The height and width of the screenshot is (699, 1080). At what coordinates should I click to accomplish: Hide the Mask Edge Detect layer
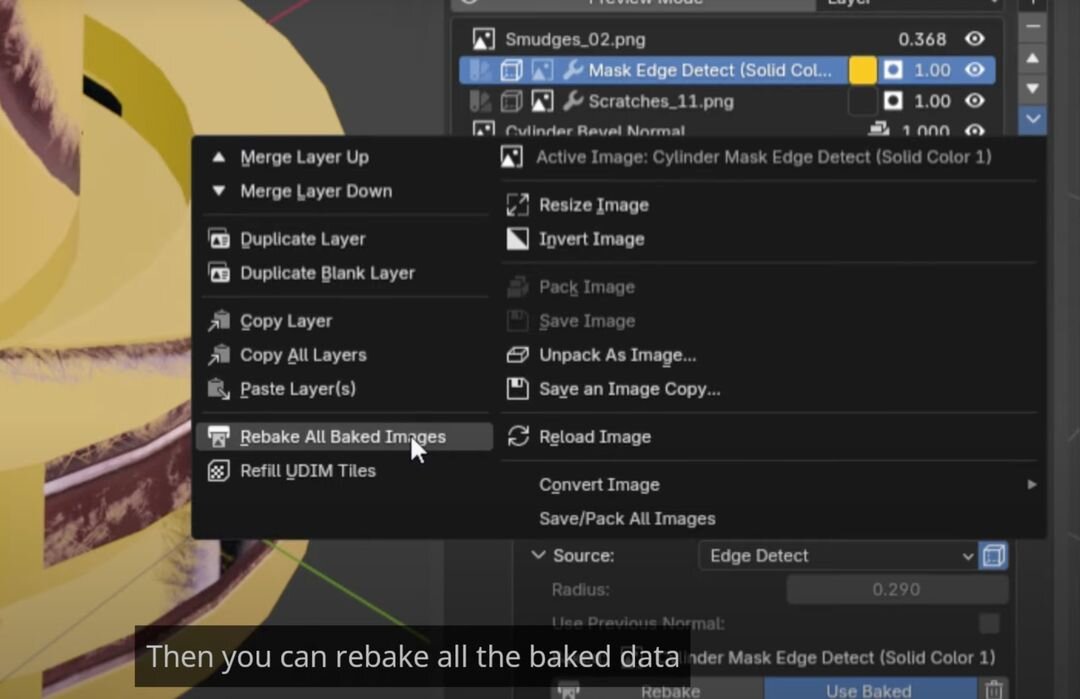tap(975, 70)
